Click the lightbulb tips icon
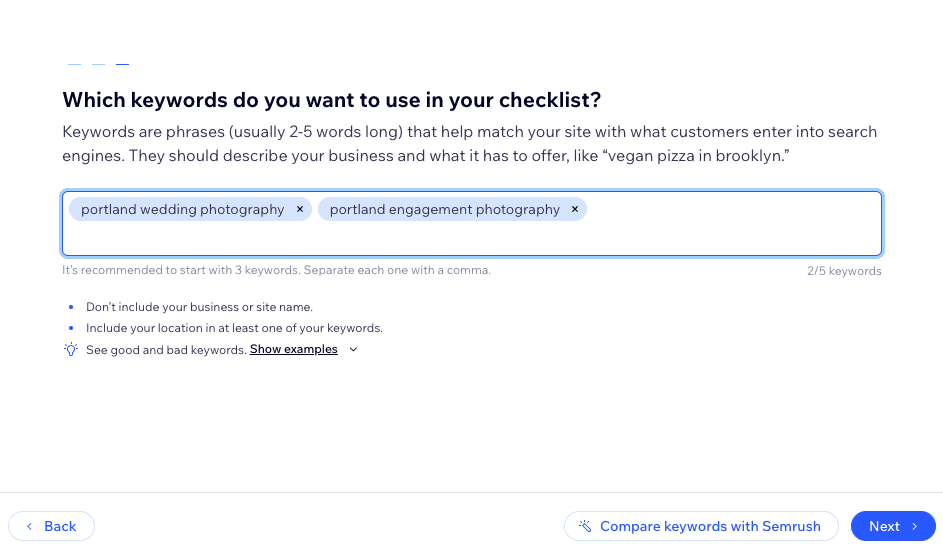The image size is (943, 554). click(71, 349)
